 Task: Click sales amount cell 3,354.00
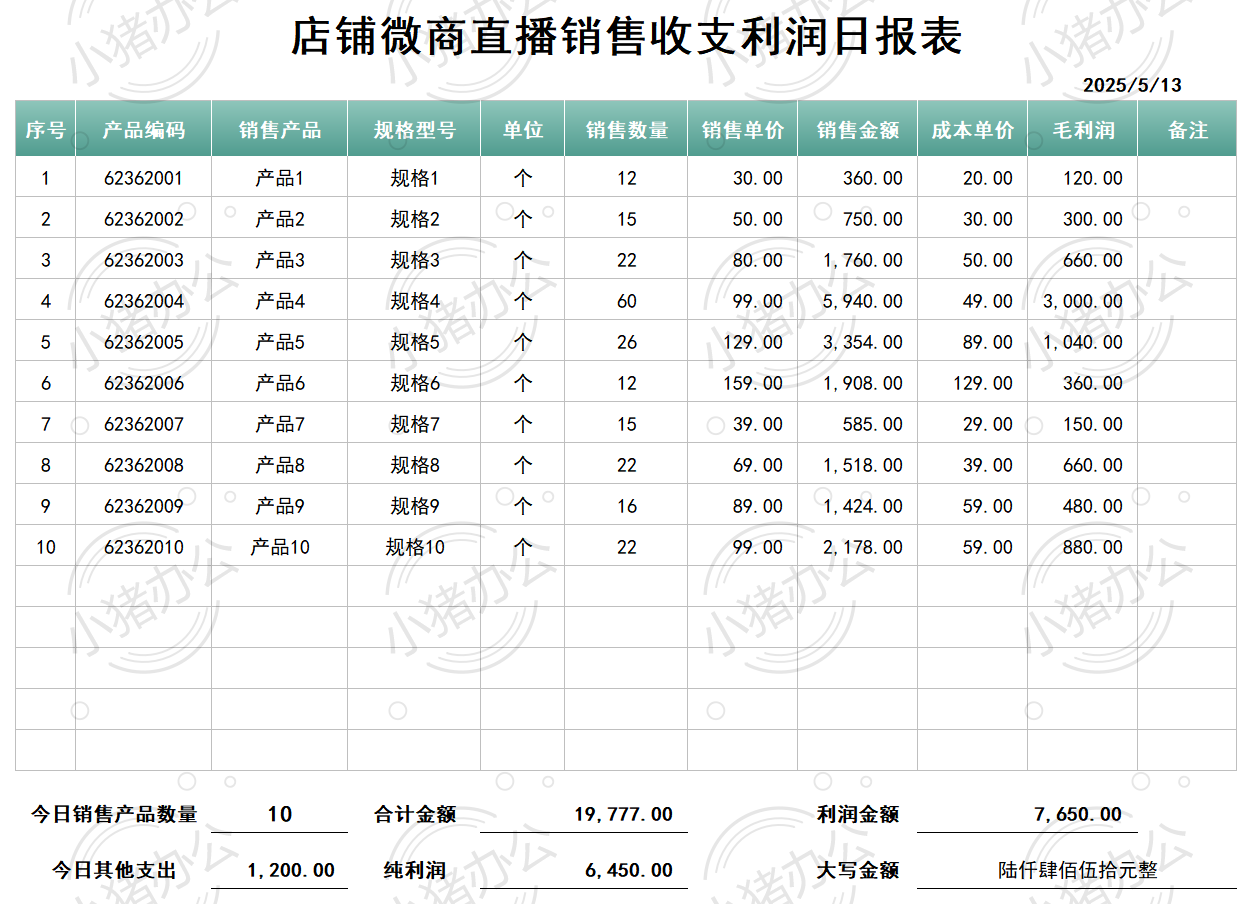858,342
